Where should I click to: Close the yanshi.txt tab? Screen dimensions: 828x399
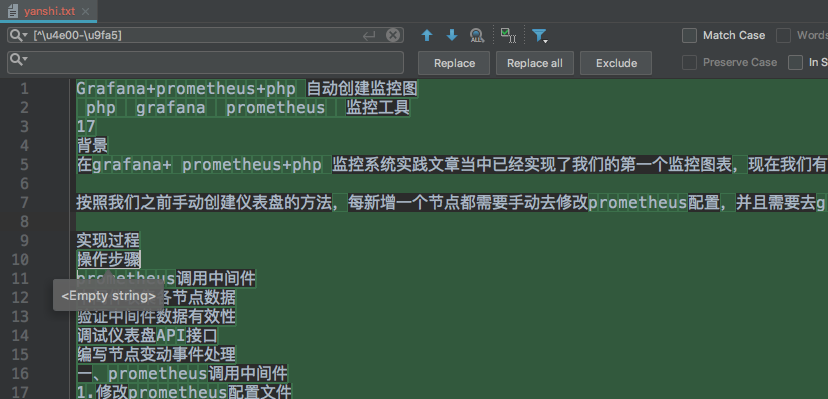pos(86,11)
